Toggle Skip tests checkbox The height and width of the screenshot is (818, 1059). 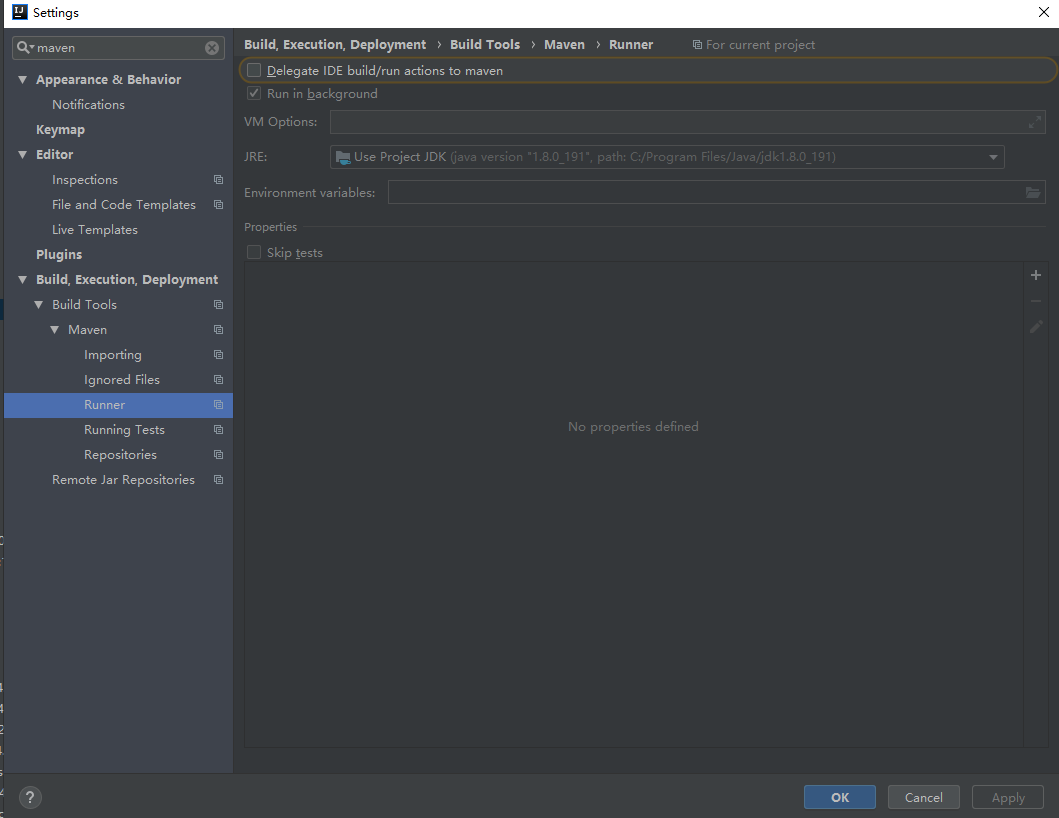click(254, 252)
